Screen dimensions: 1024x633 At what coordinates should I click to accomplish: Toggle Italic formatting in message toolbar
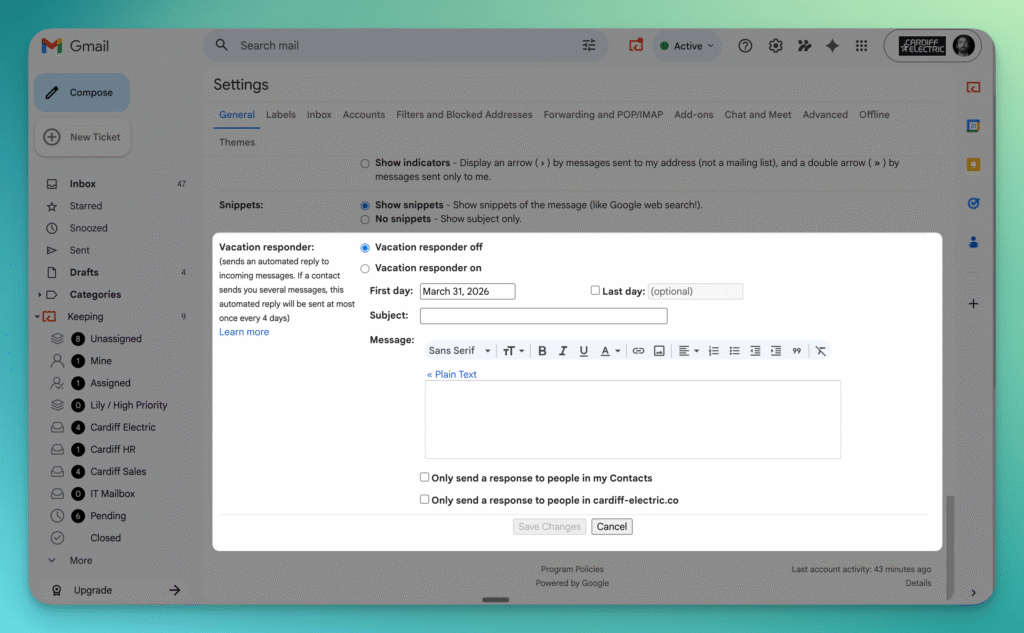pyautogui.click(x=562, y=351)
